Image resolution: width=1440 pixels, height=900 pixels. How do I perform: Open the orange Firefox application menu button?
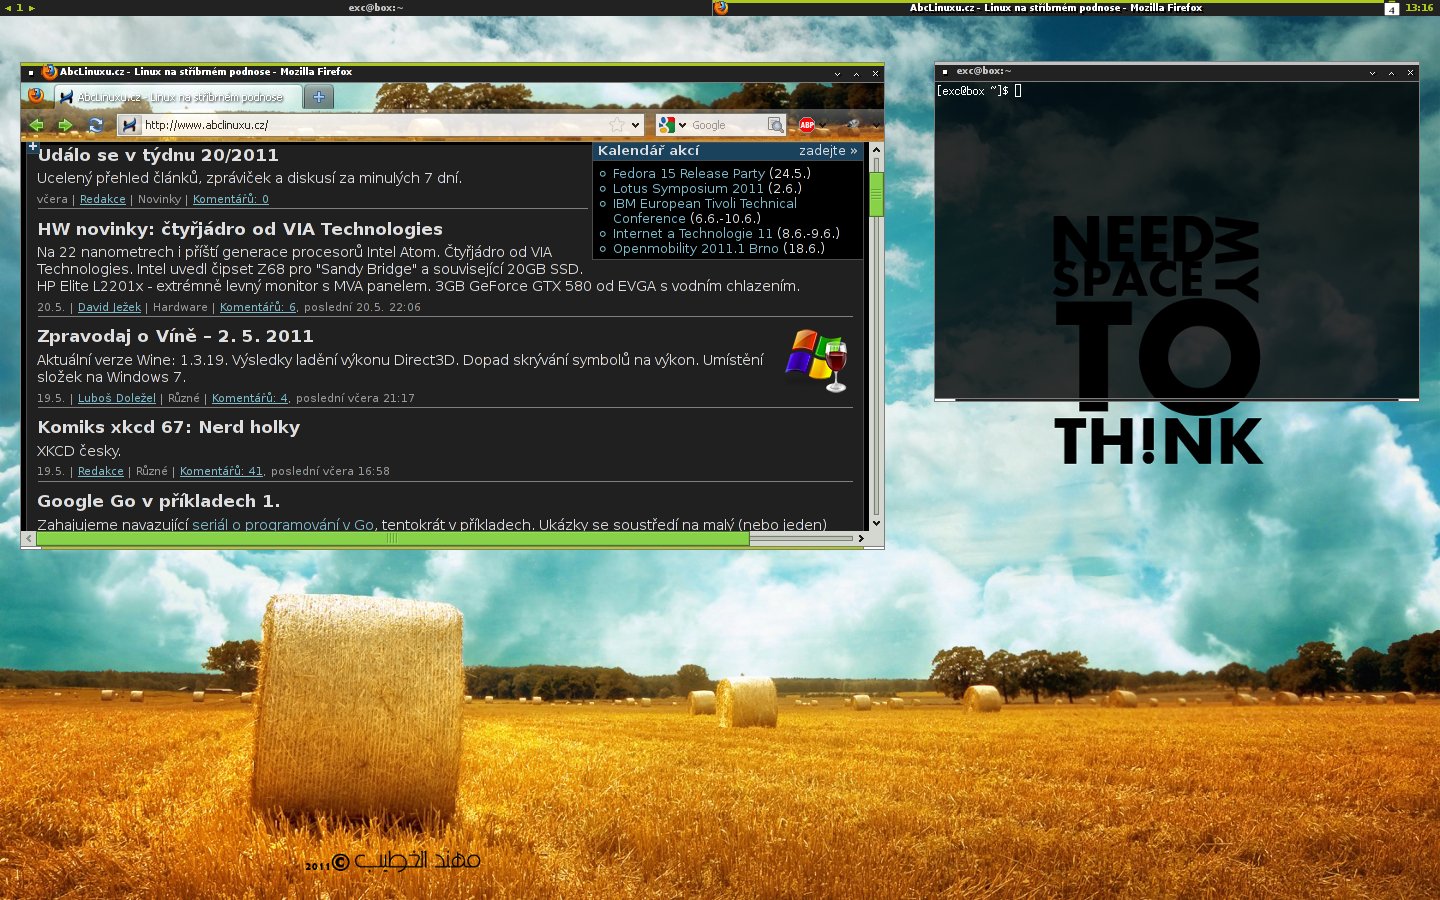(37, 96)
